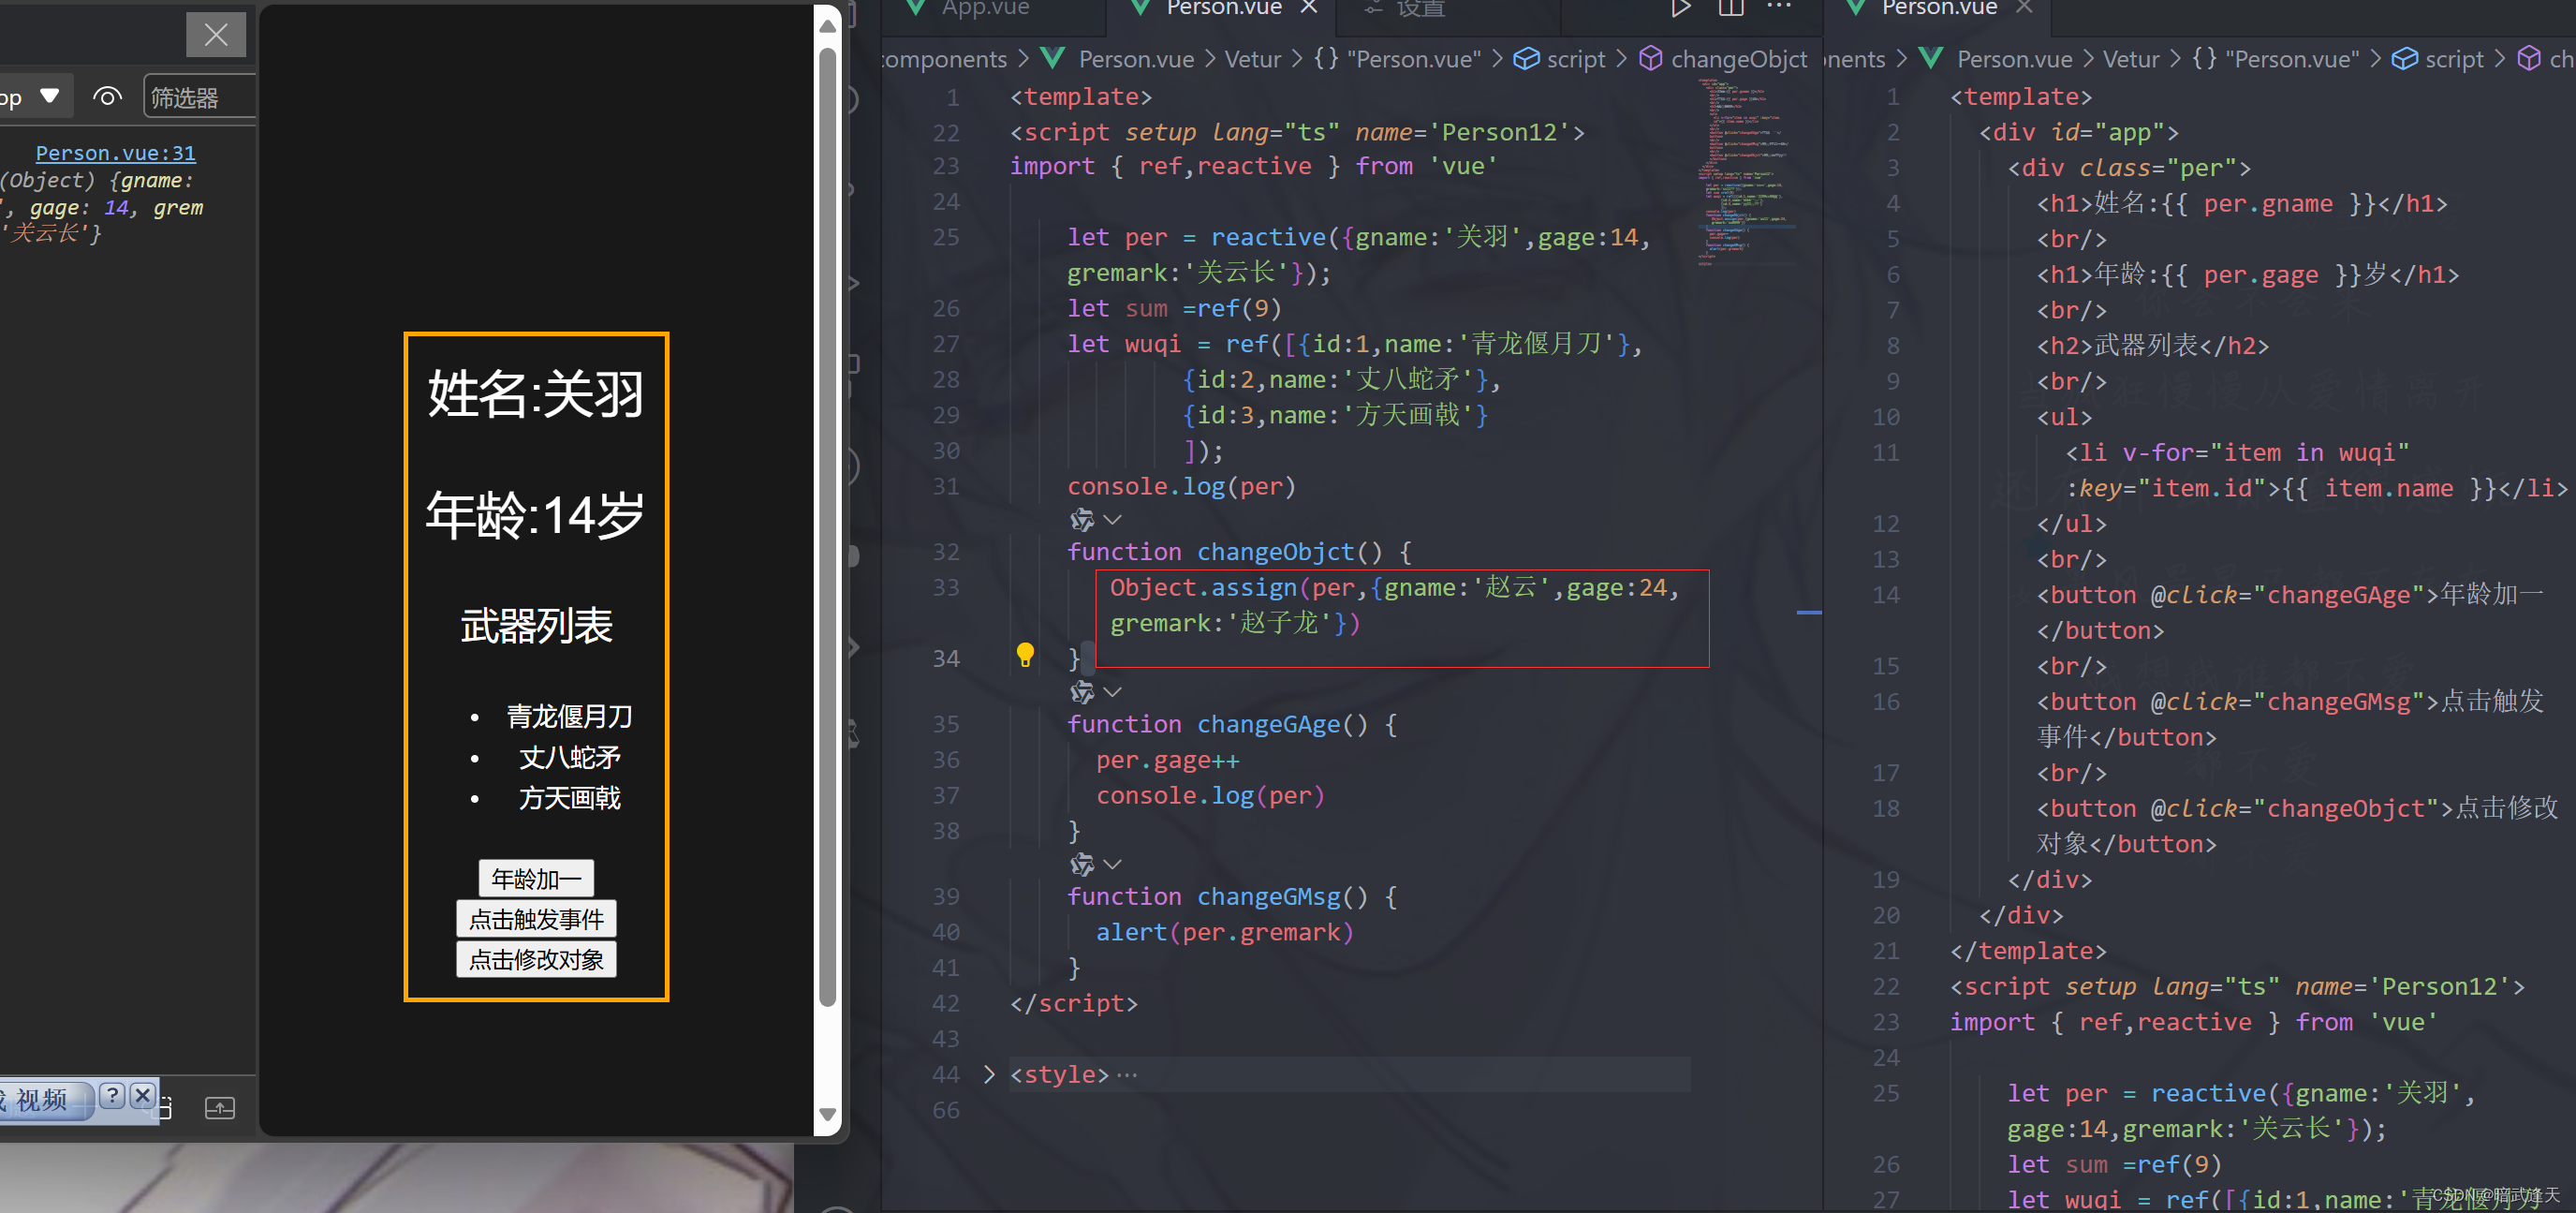
Task: Close the 视频 floating widget with its X
Action: tap(143, 1096)
